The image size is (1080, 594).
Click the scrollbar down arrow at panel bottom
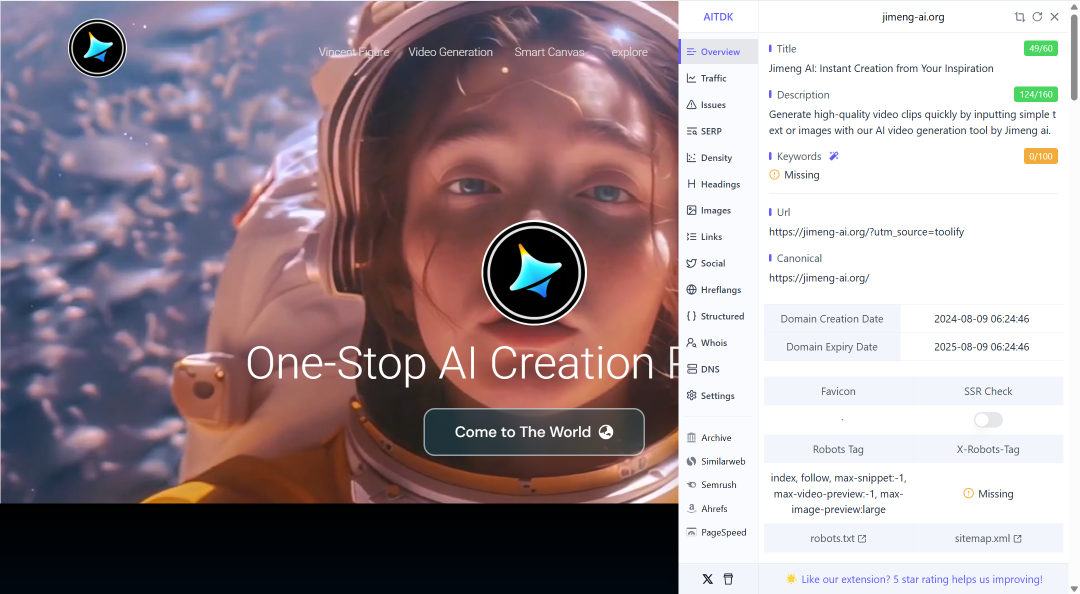tap(1074, 588)
